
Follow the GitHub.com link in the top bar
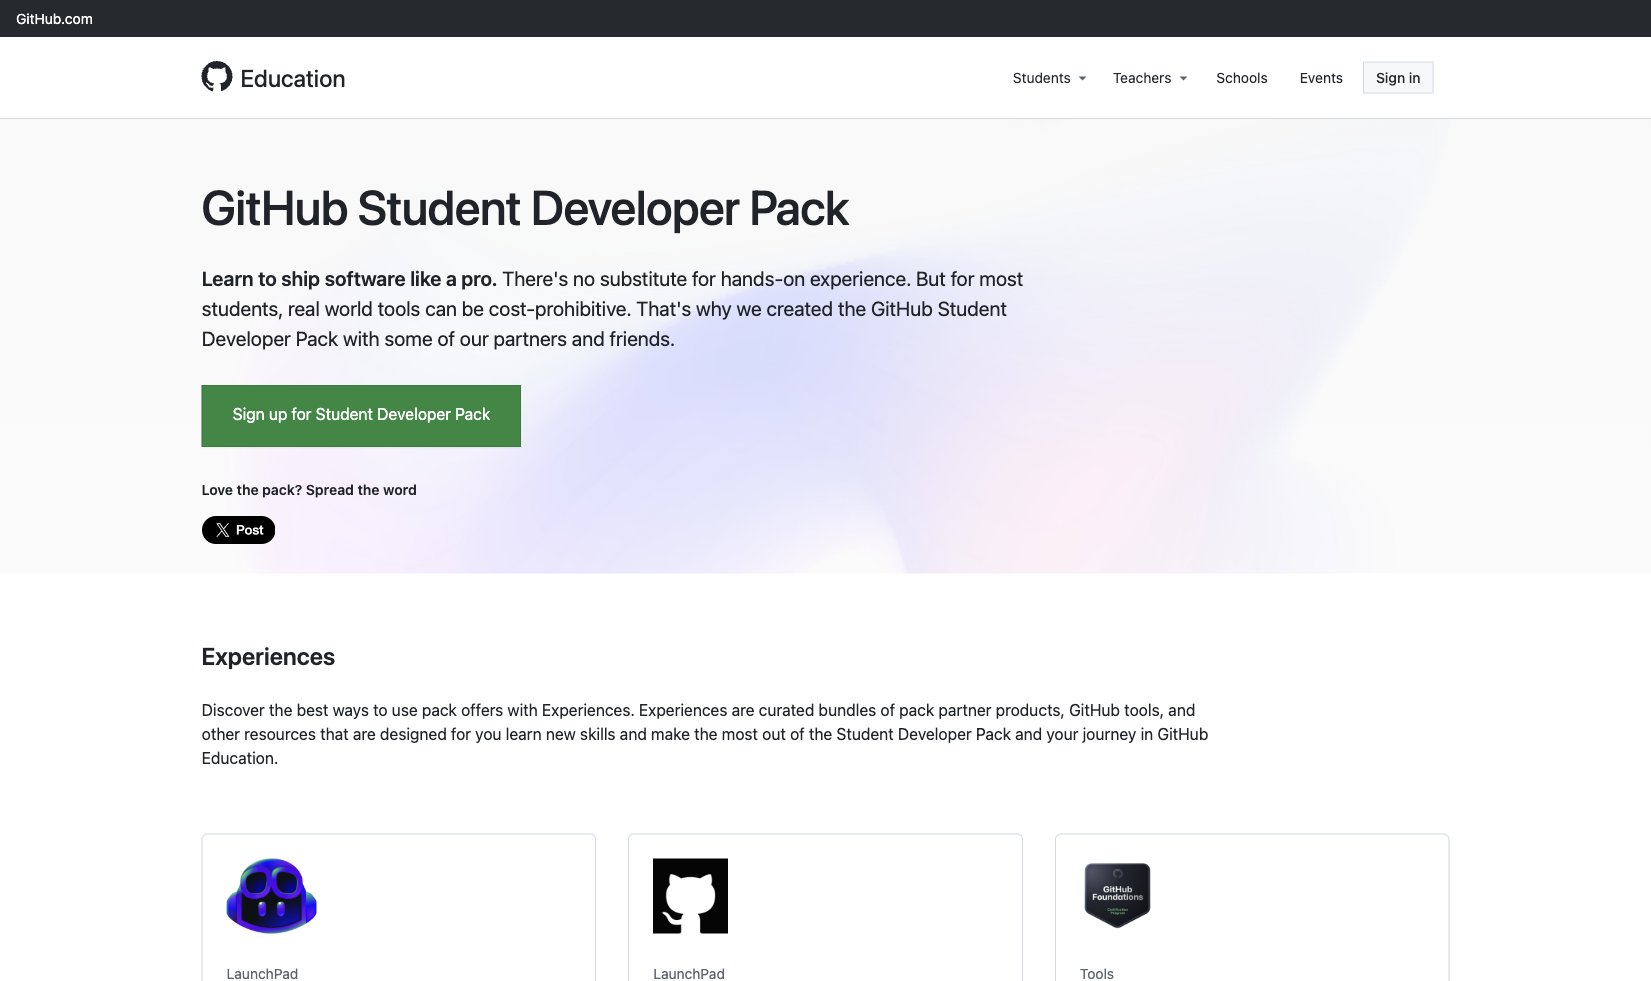coord(54,19)
